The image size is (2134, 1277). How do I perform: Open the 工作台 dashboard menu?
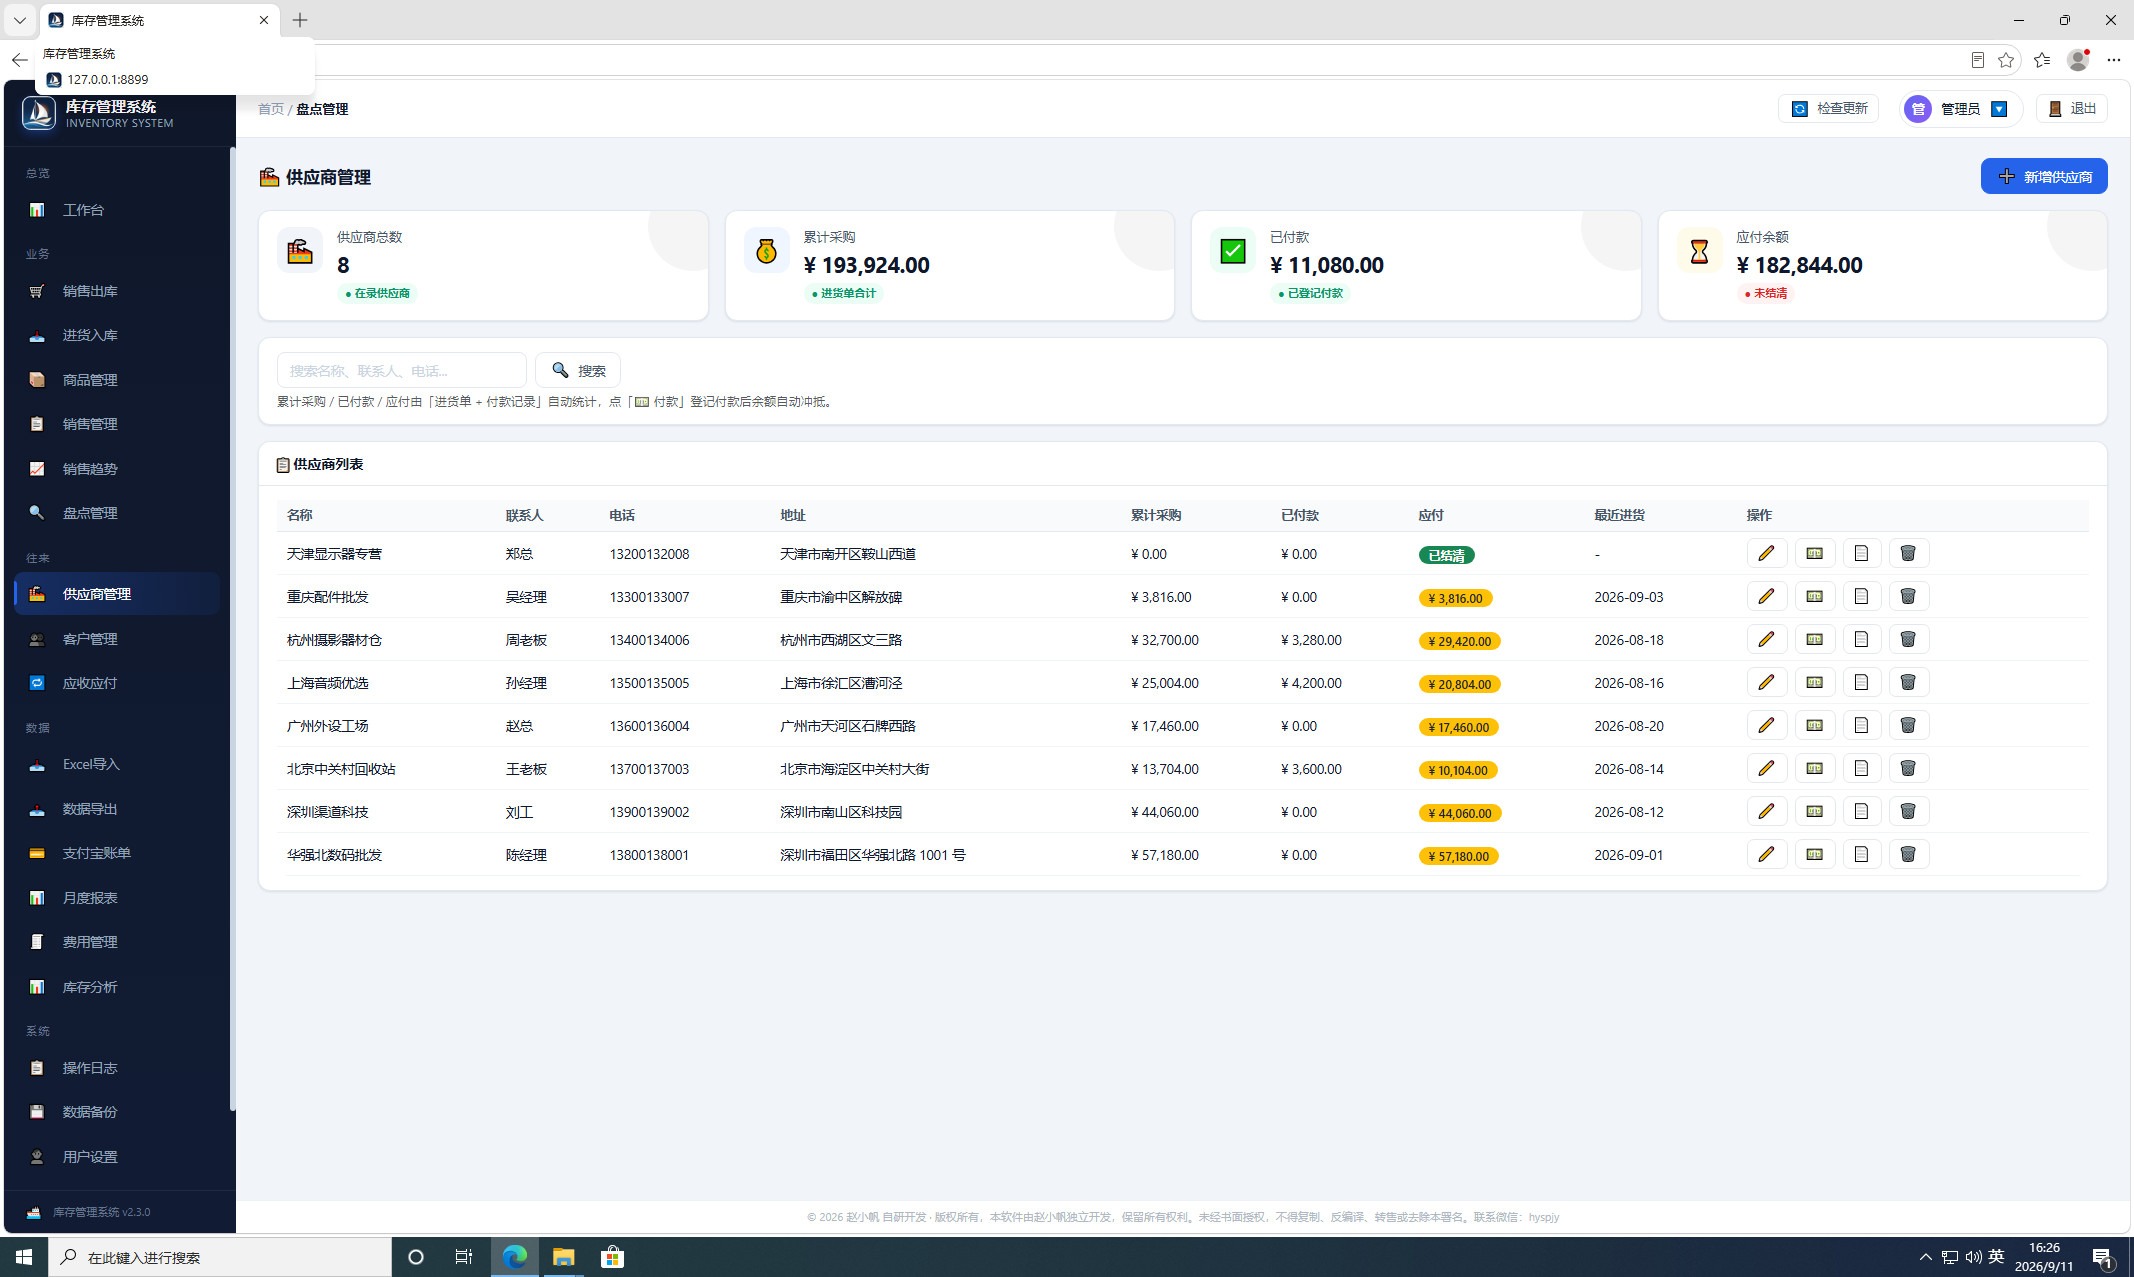[117, 210]
